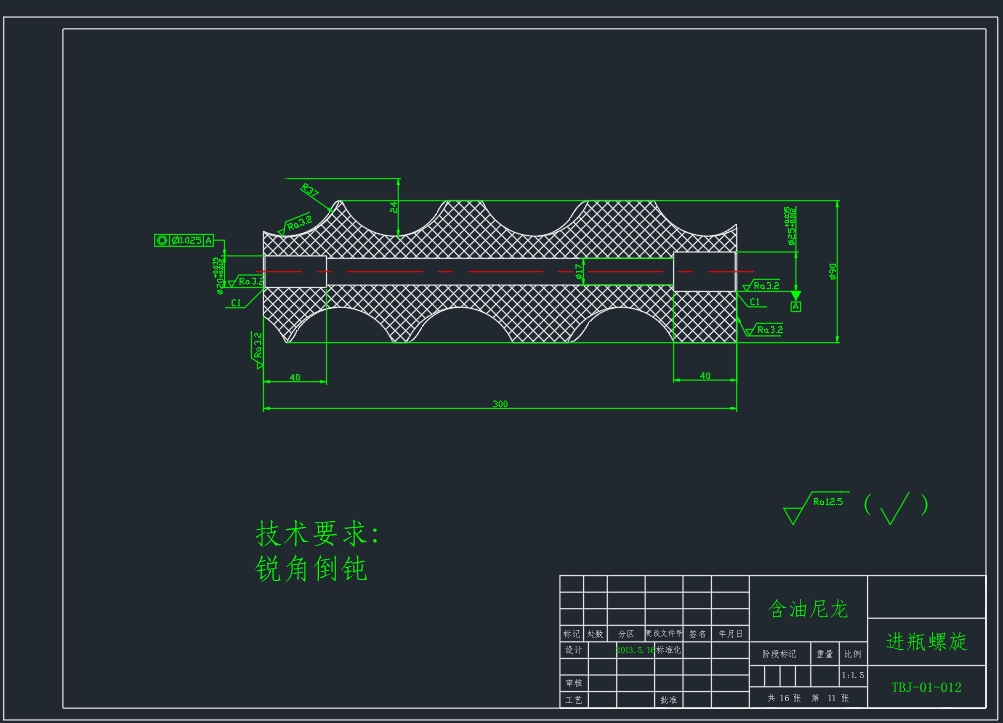
Task: Select the 技术要求: heading text
Action: point(317,534)
